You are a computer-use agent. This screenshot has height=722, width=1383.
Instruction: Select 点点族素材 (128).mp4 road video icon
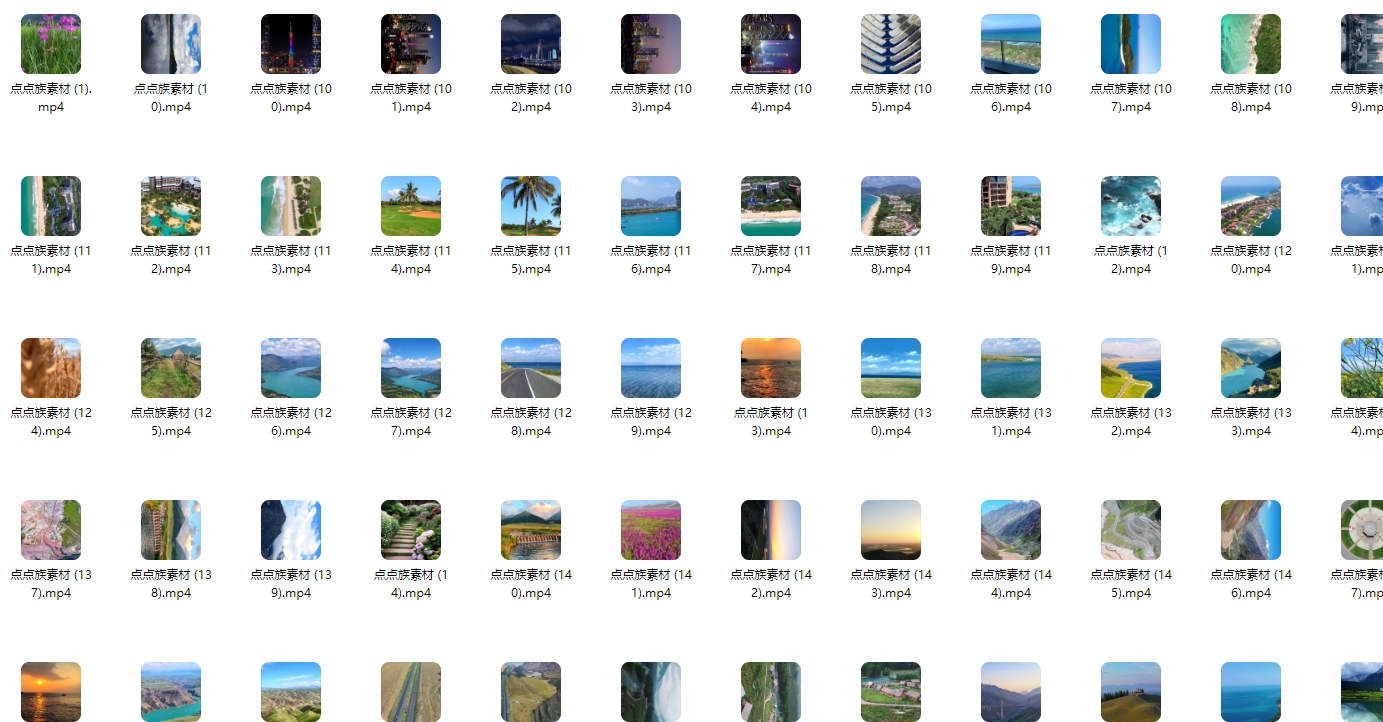531,368
